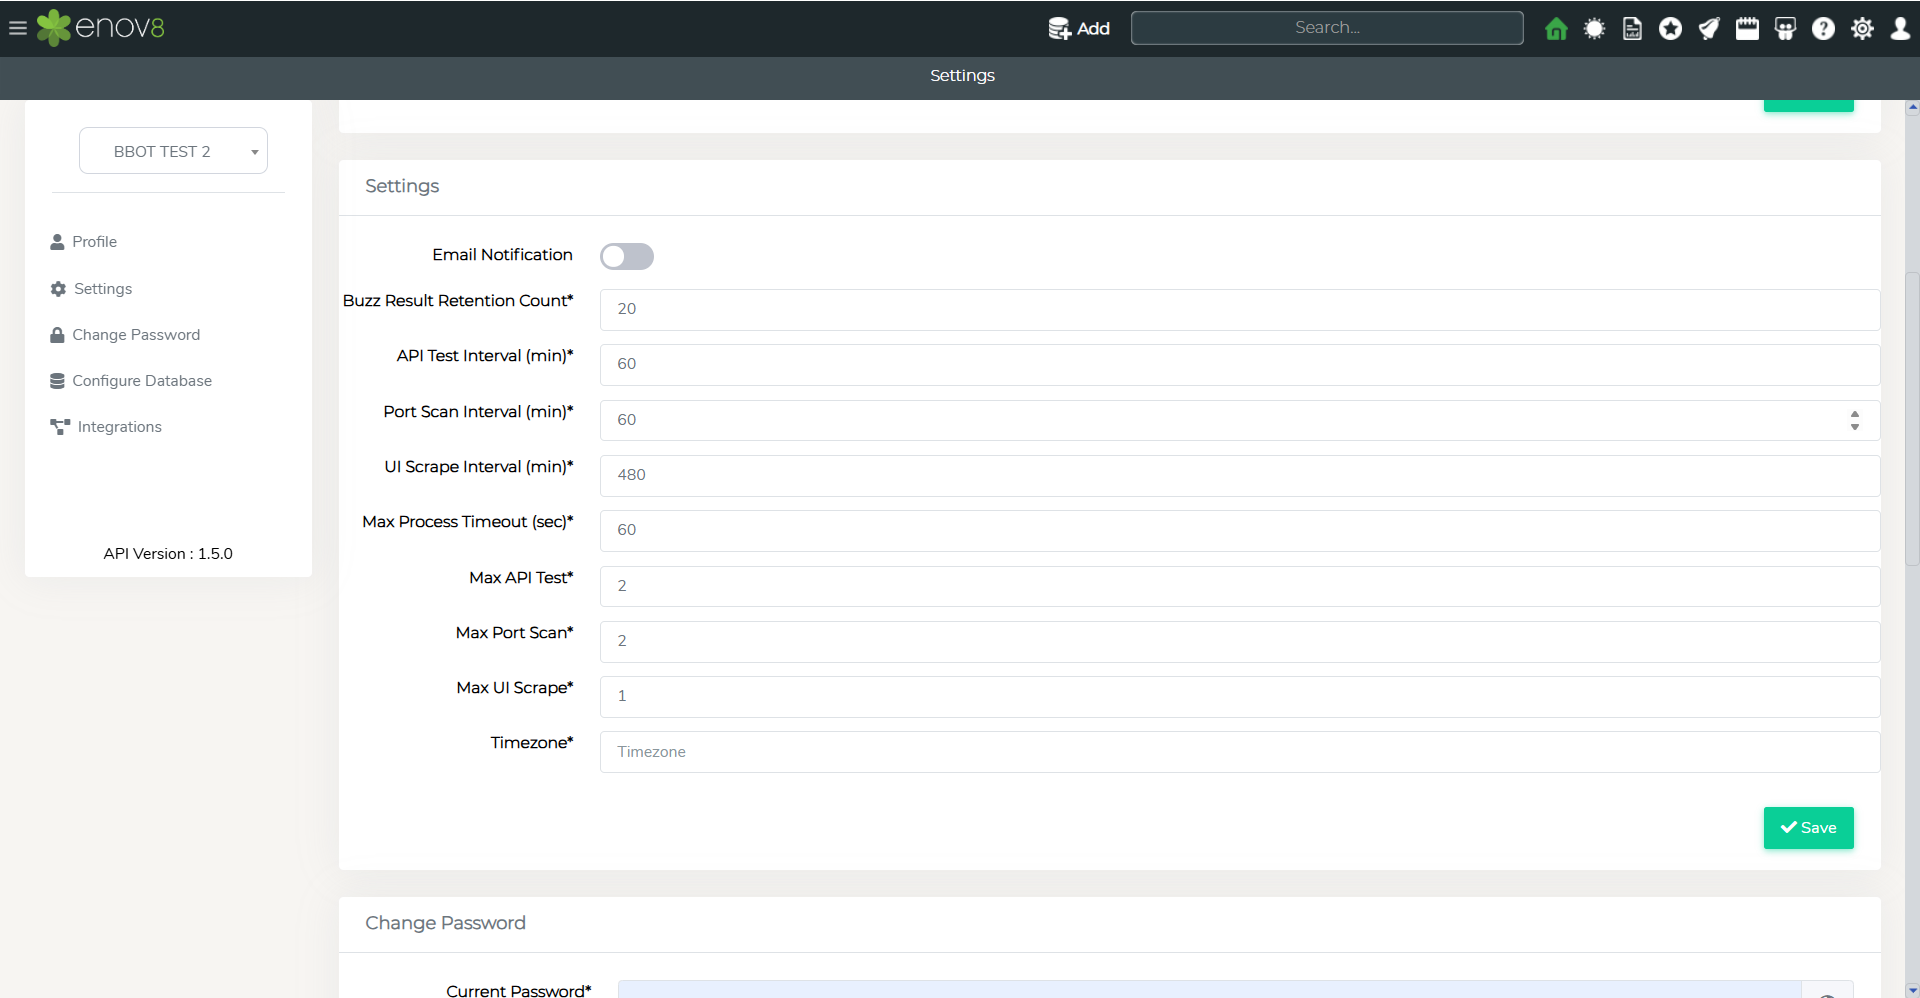Click the help question mark icon
Screen dimensions: 1920x998
[x=1823, y=29]
